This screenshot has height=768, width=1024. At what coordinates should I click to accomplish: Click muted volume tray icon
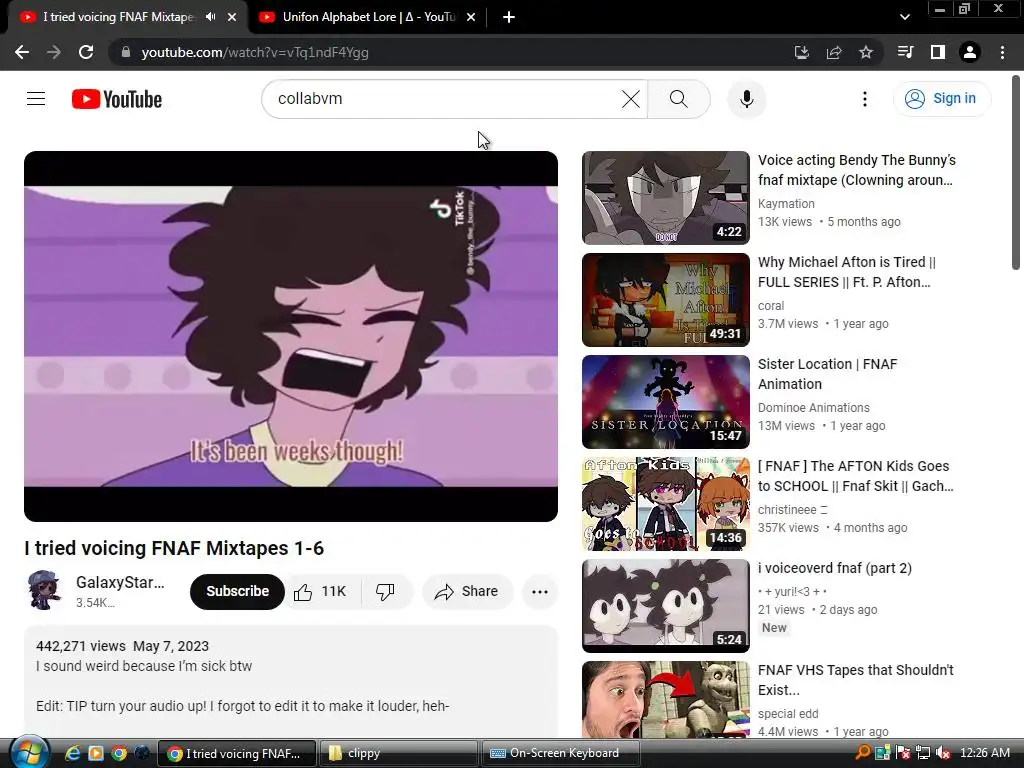click(942, 753)
